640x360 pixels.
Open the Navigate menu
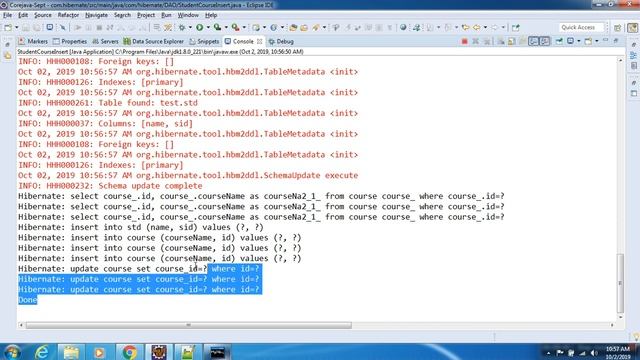[x=96, y=15]
